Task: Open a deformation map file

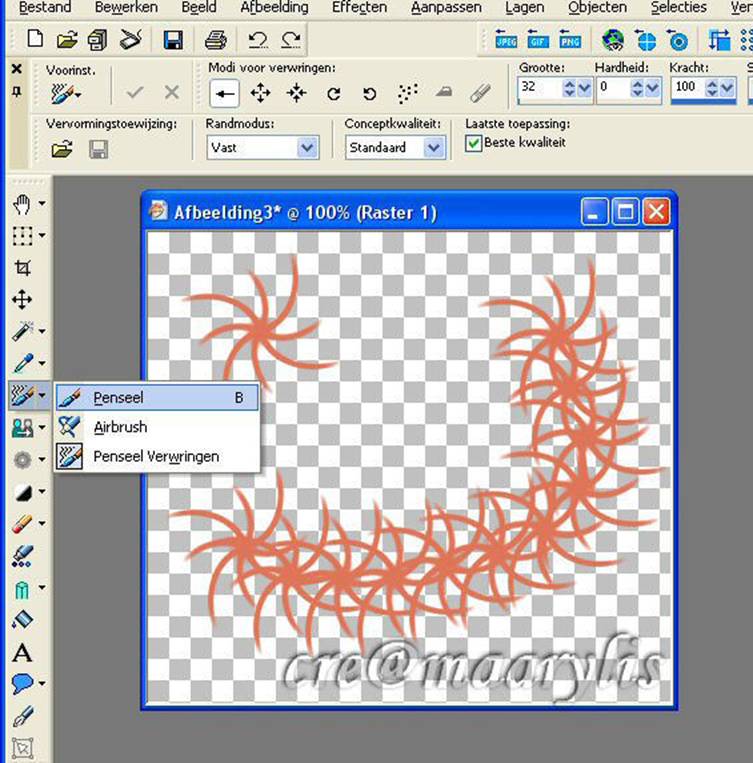Action: click(62, 149)
